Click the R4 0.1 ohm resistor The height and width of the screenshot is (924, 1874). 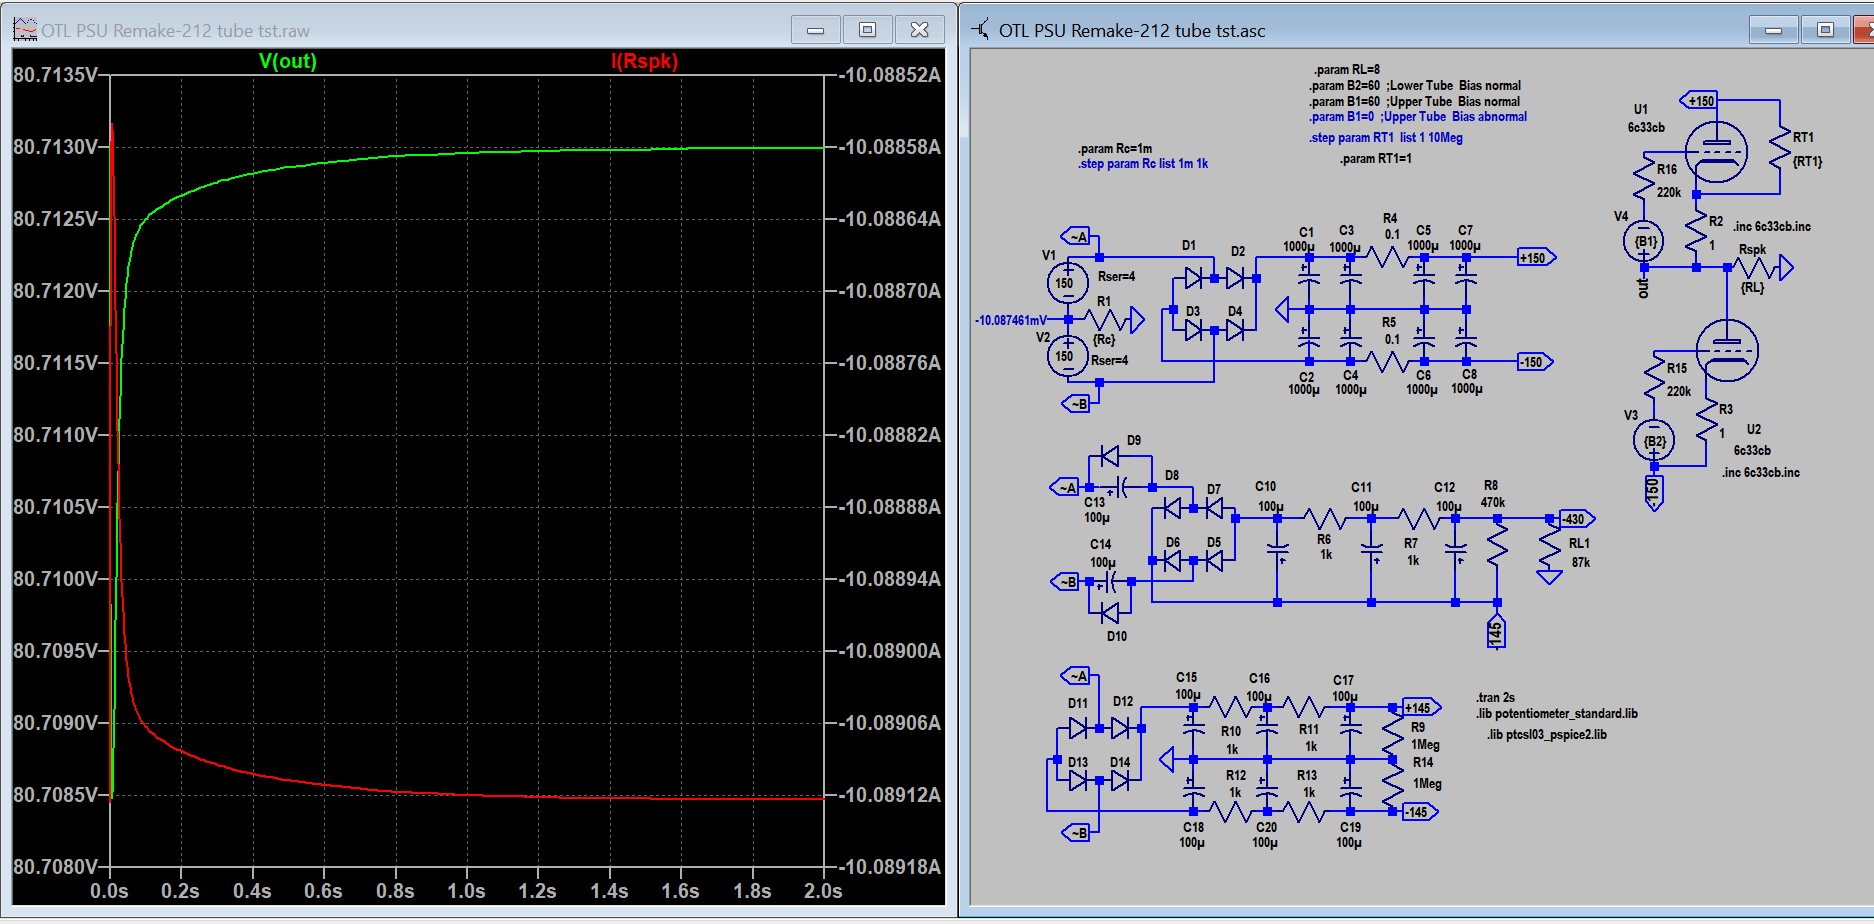click(x=1386, y=257)
